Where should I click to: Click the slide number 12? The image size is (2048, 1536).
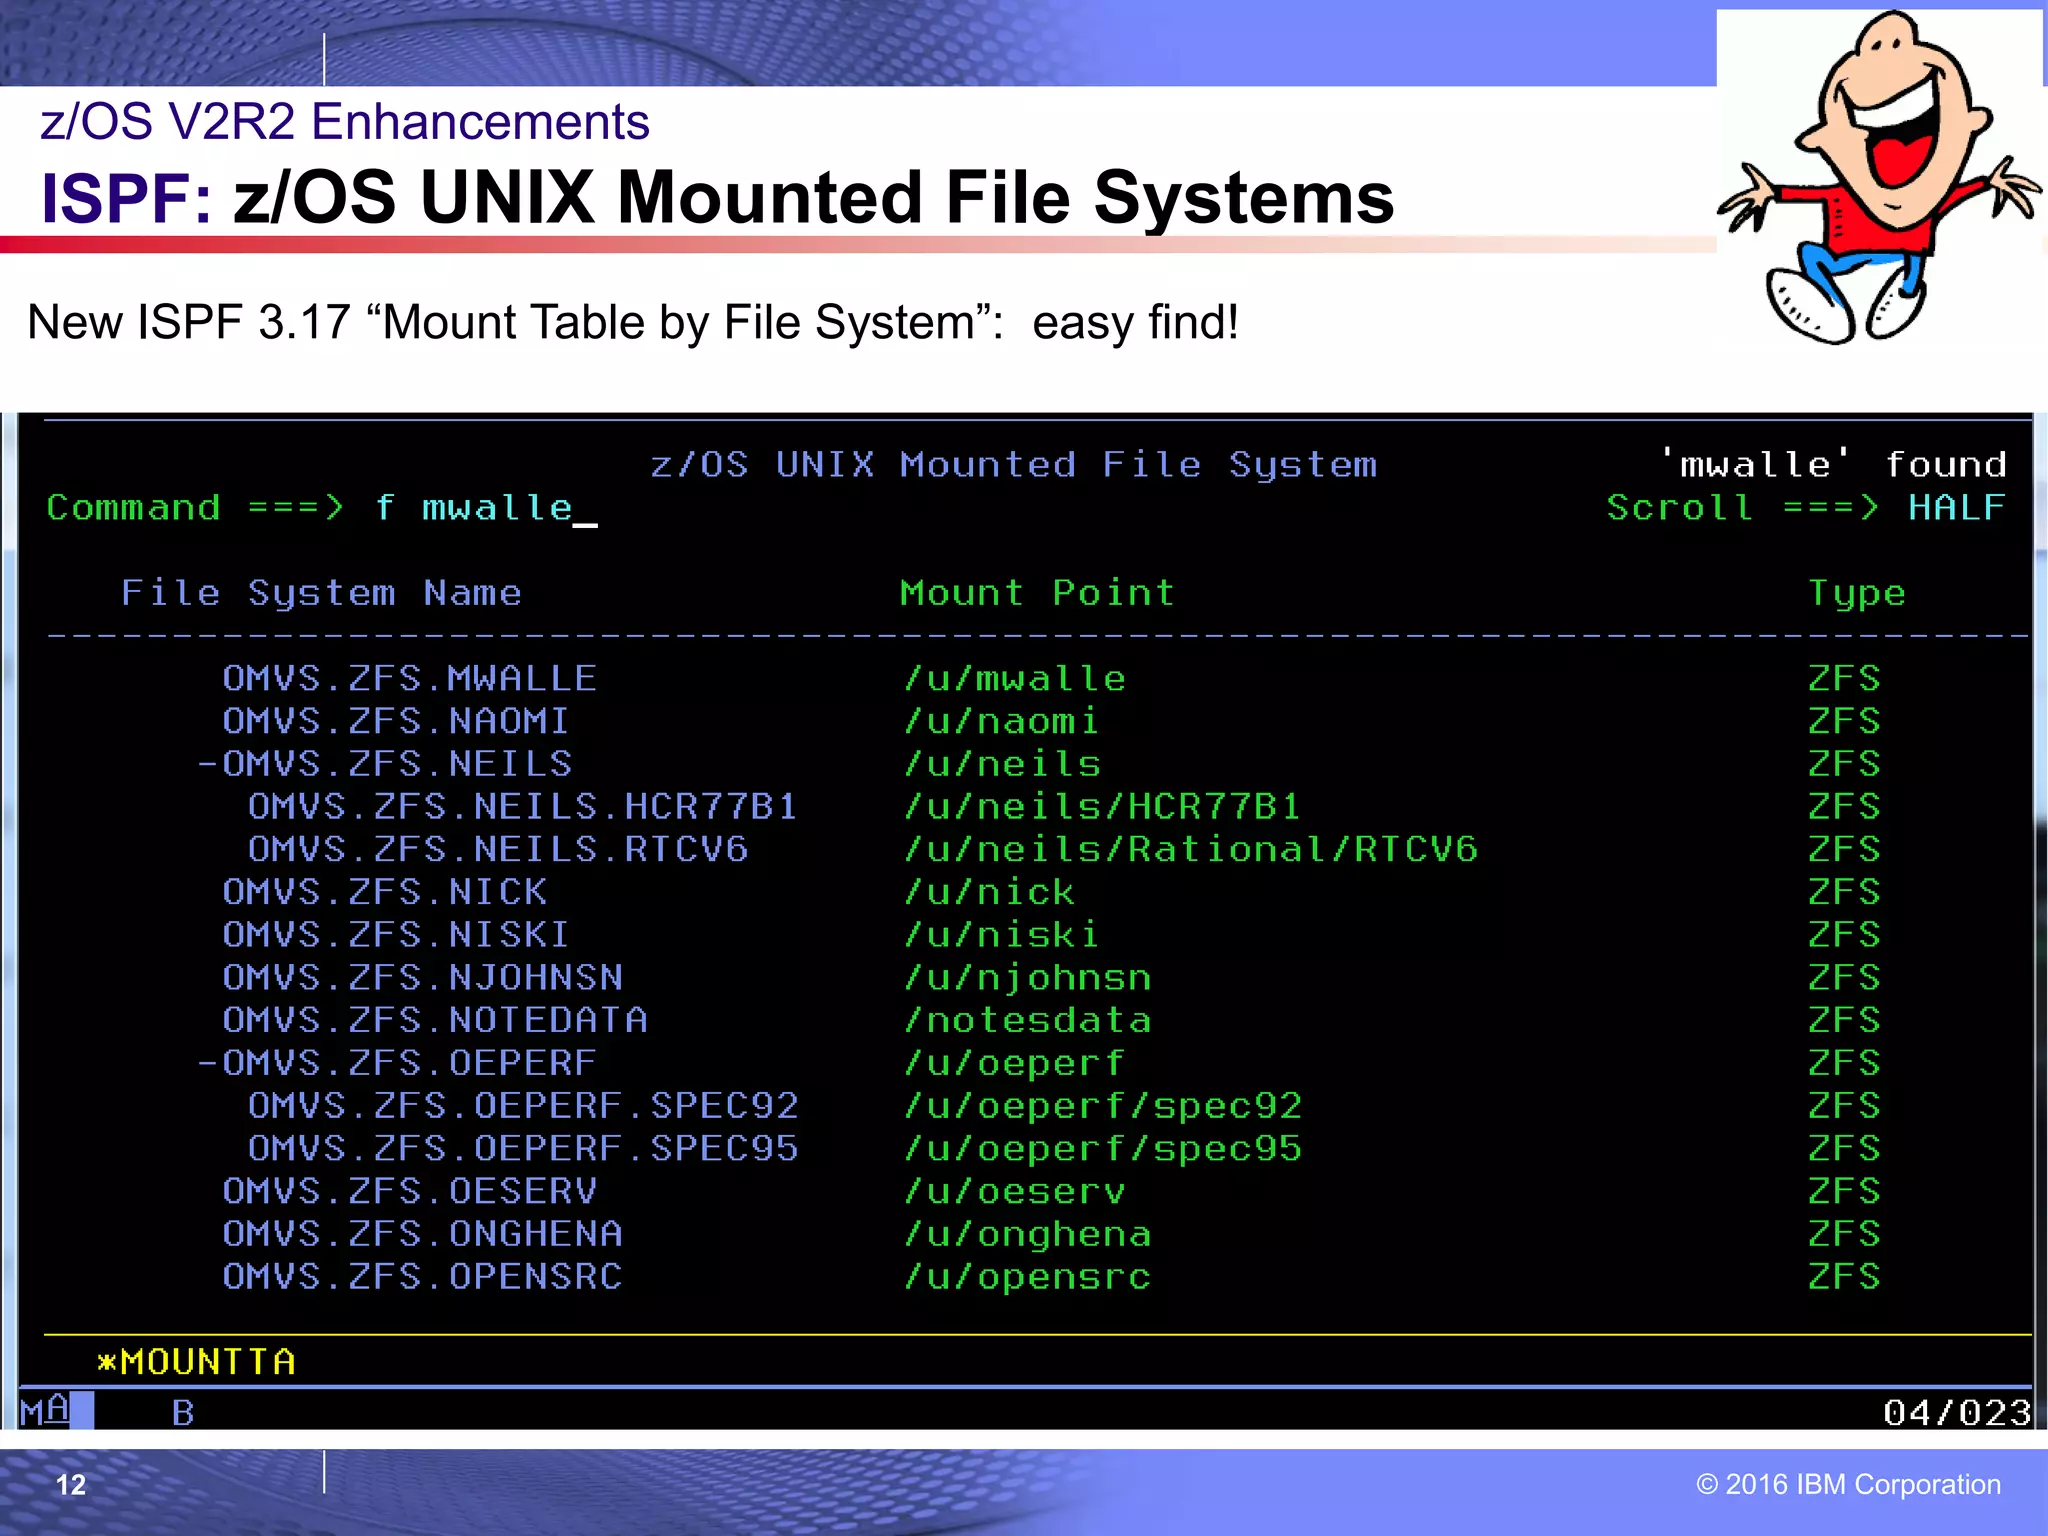click(x=71, y=1485)
